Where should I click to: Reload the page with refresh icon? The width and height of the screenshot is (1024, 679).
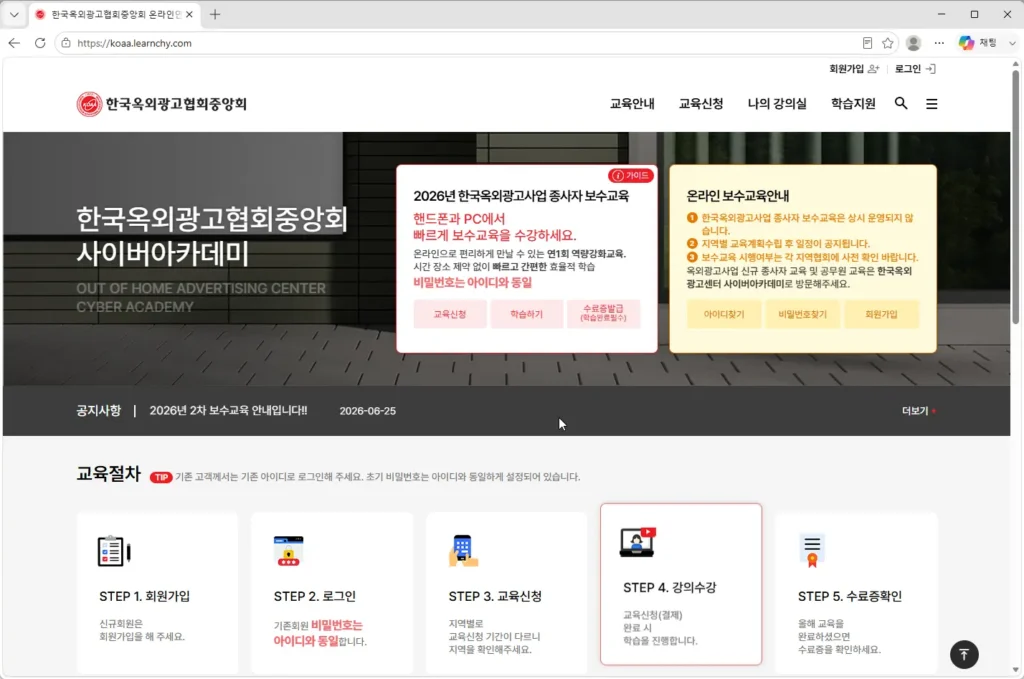pos(40,43)
